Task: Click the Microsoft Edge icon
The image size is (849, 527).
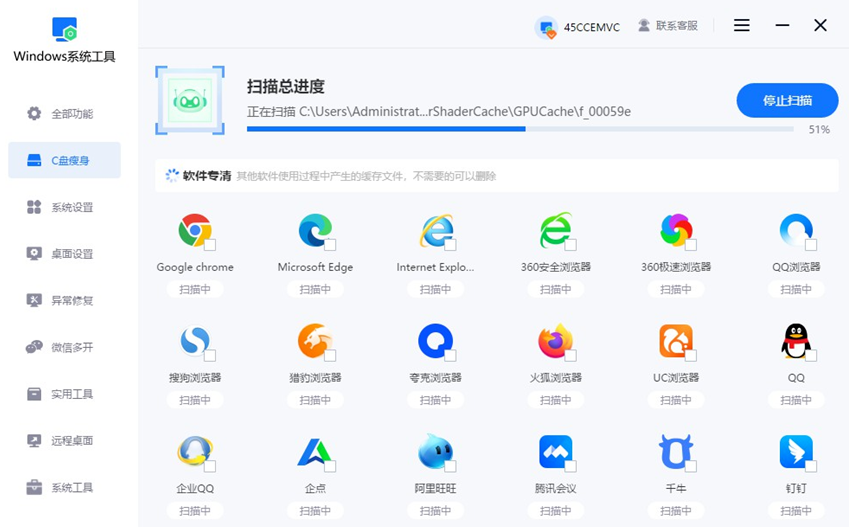Action: click(315, 230)
